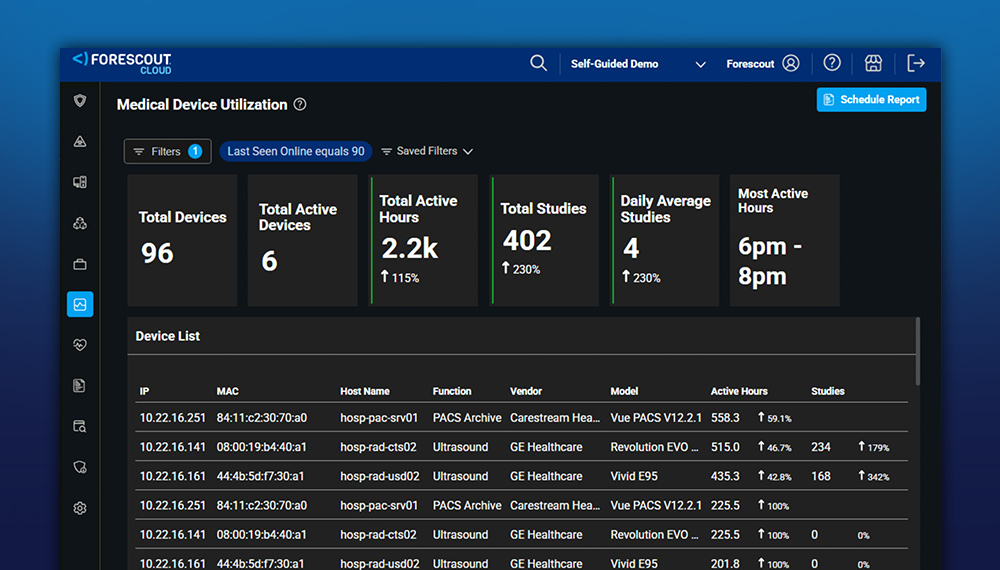This screenshot has width=1000, height=570.
Task: Open the Forescout user account icon
Action: pyautogui.click(x=791, y=63)
